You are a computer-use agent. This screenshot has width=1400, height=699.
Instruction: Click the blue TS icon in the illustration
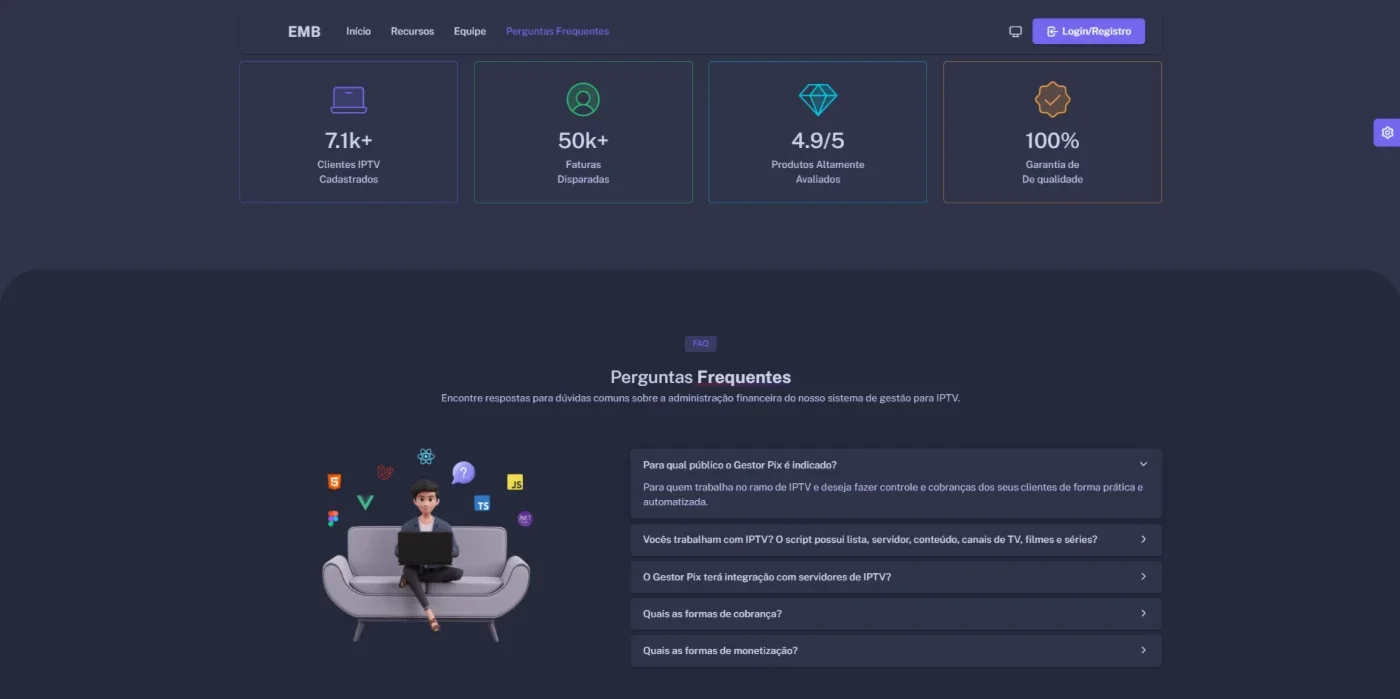(x=482, y=504)
